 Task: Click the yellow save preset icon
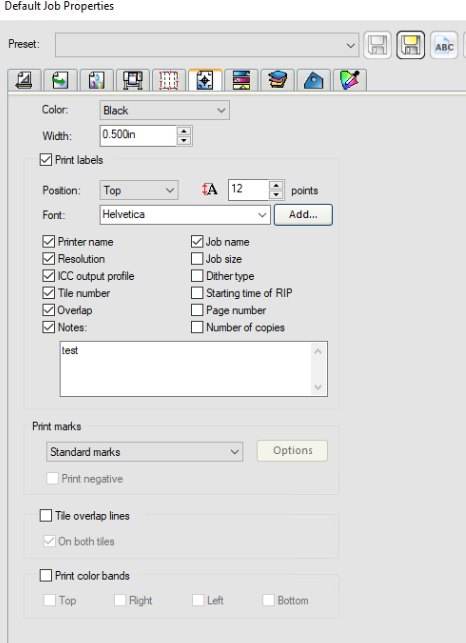point(411,45)
